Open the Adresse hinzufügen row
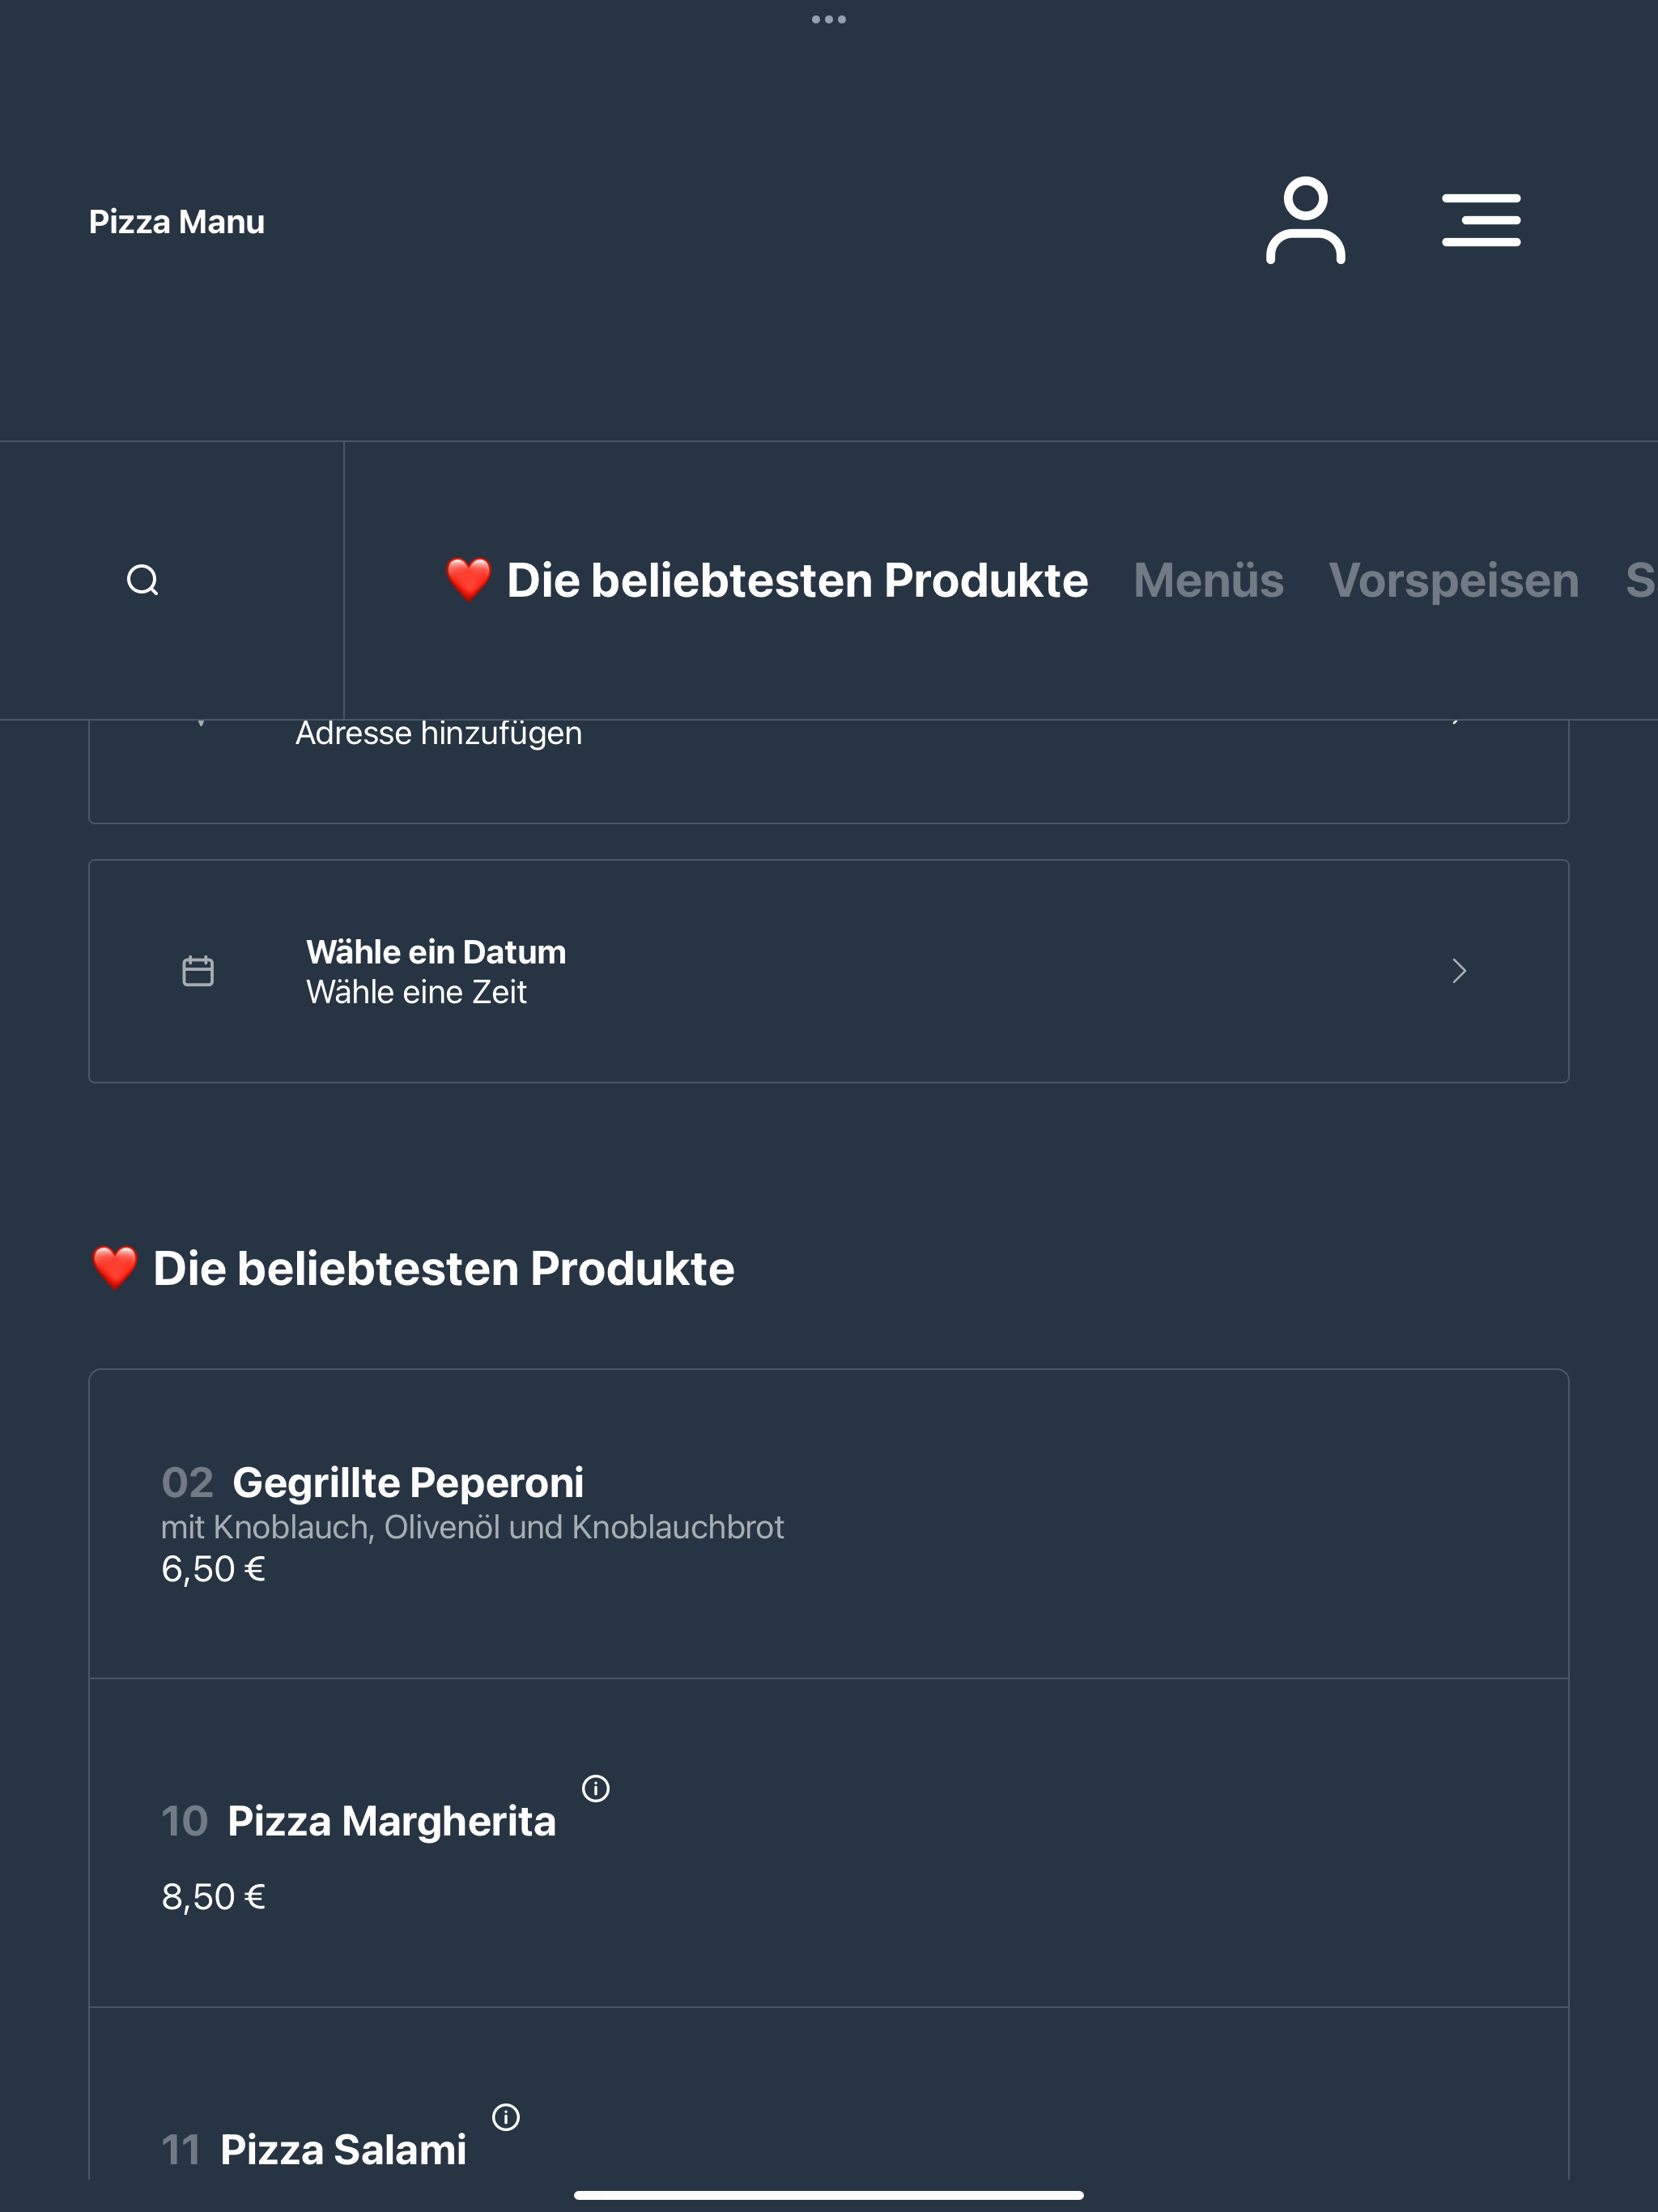Viewport: 1658px width, 2212px height. tap(829, 771)
